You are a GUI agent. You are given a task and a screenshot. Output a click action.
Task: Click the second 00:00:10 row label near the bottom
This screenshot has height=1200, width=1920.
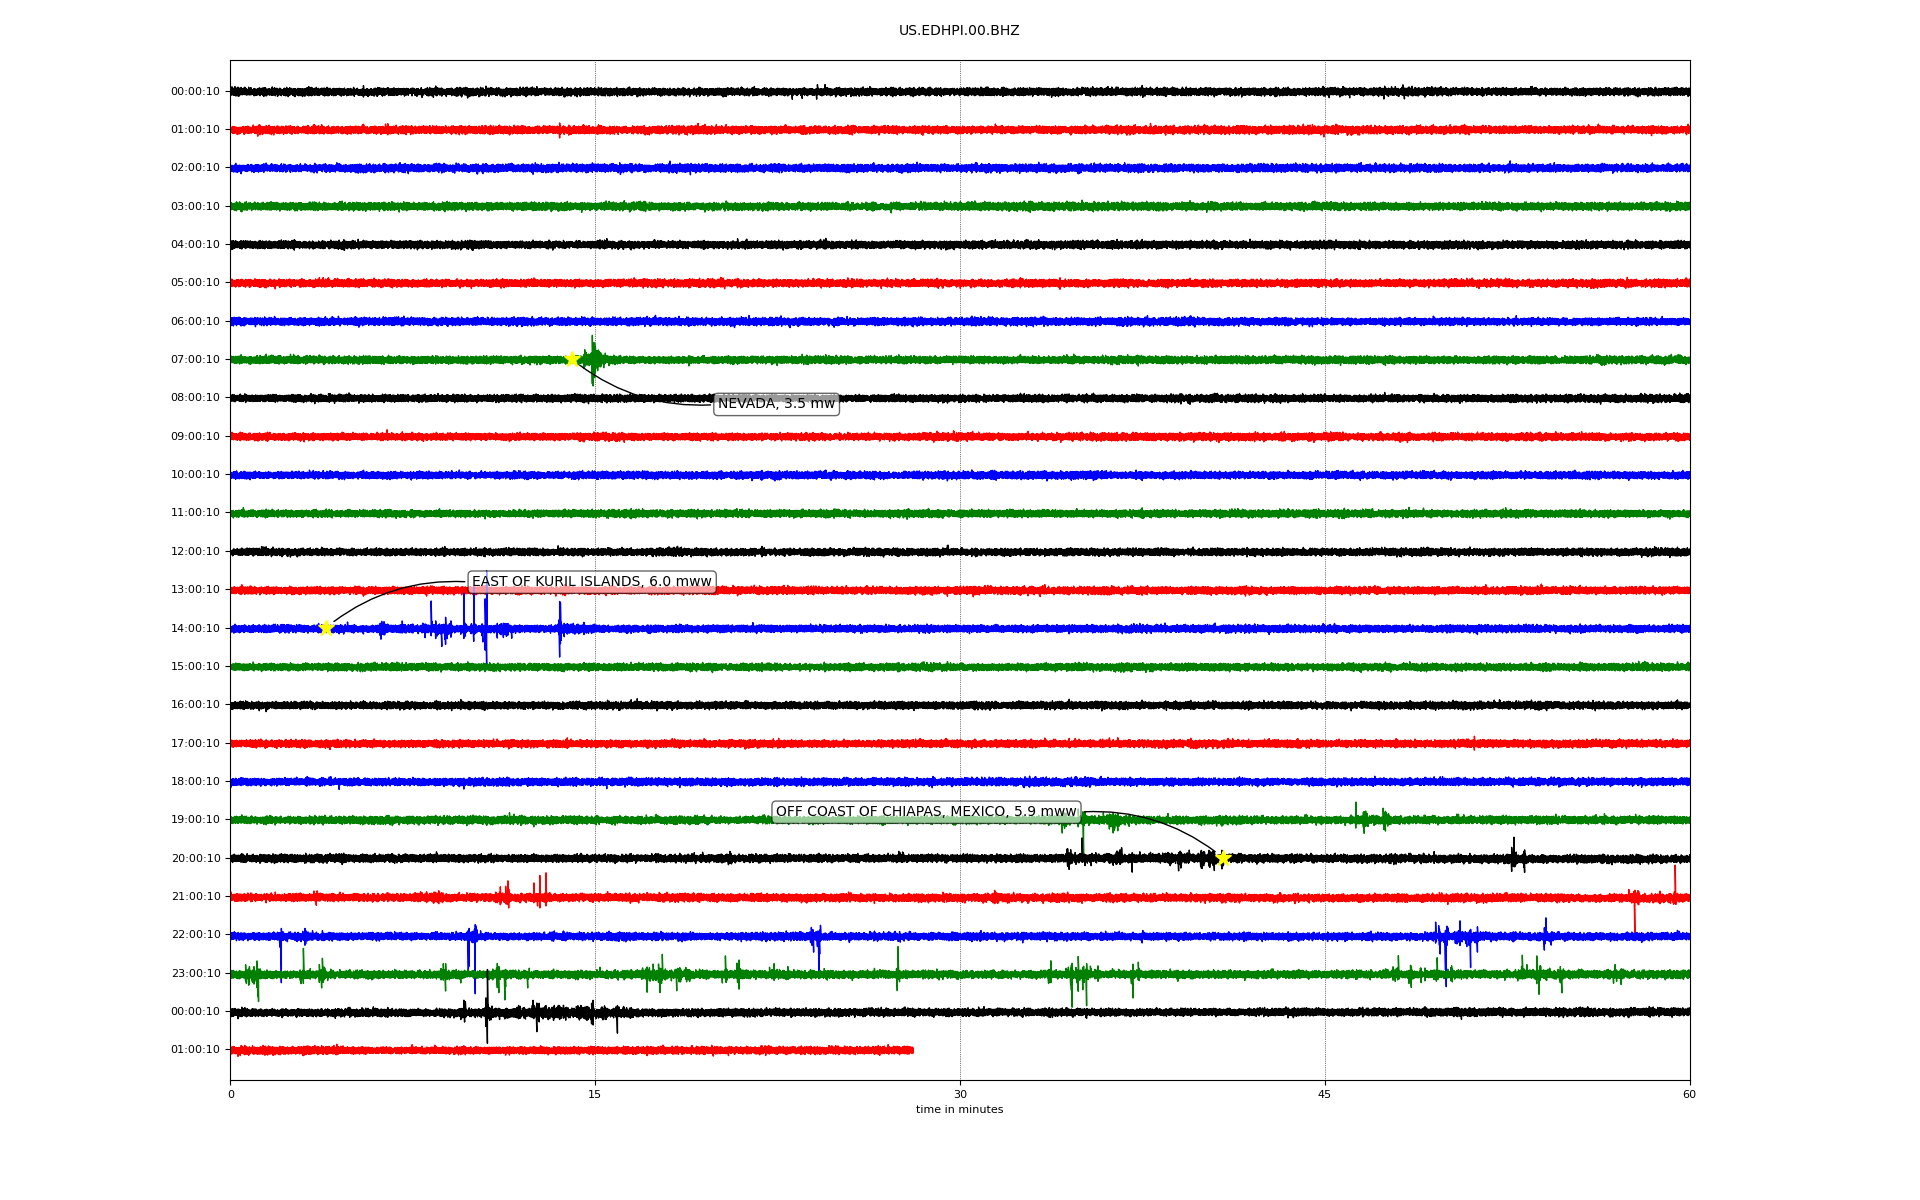(195, 1012)
